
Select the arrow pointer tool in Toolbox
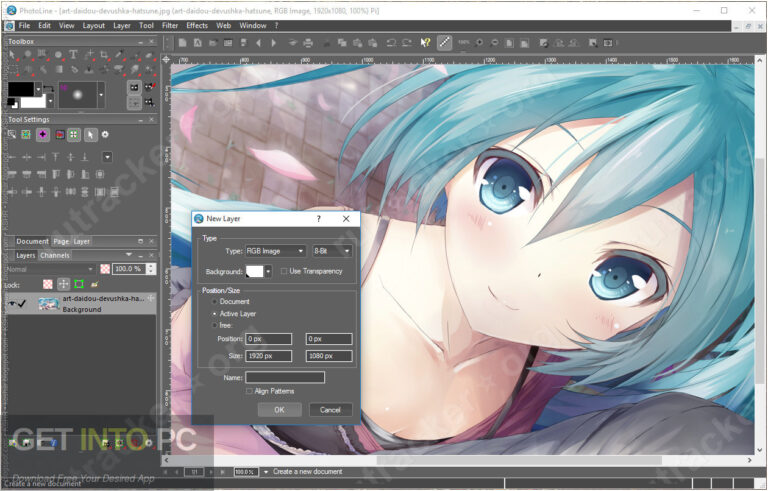point(12,54)
